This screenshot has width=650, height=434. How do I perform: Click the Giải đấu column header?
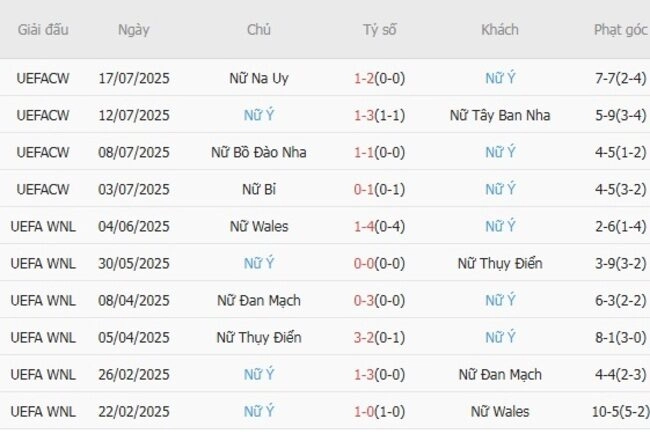43,29
